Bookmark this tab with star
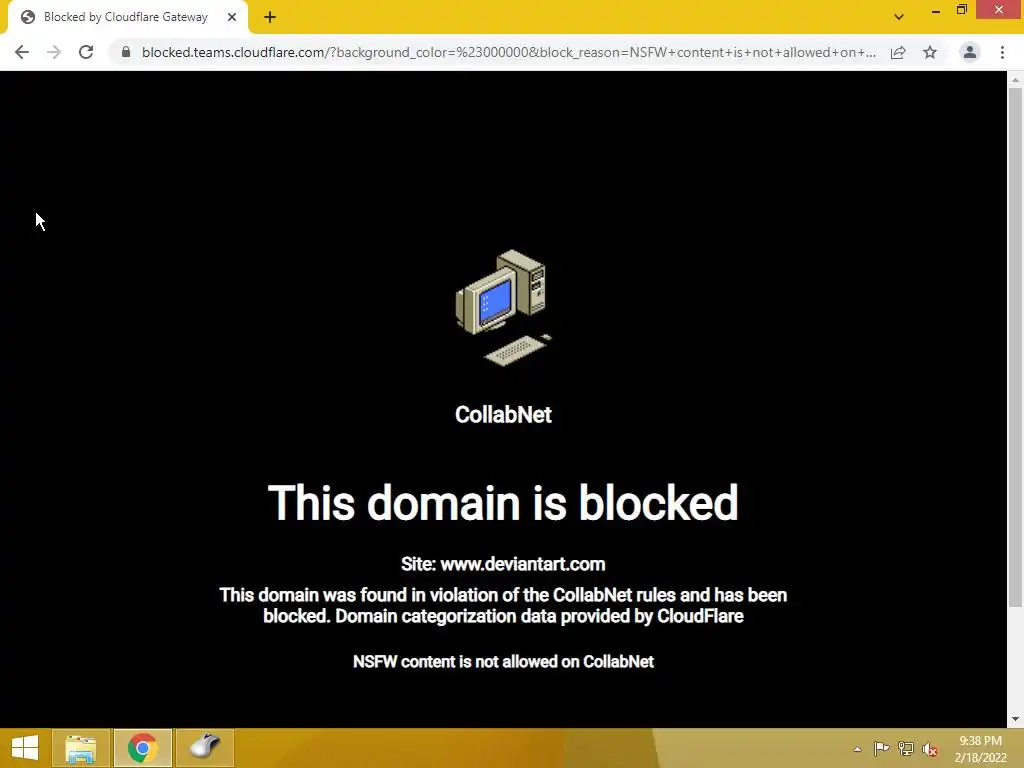 [x=930, y=52]
